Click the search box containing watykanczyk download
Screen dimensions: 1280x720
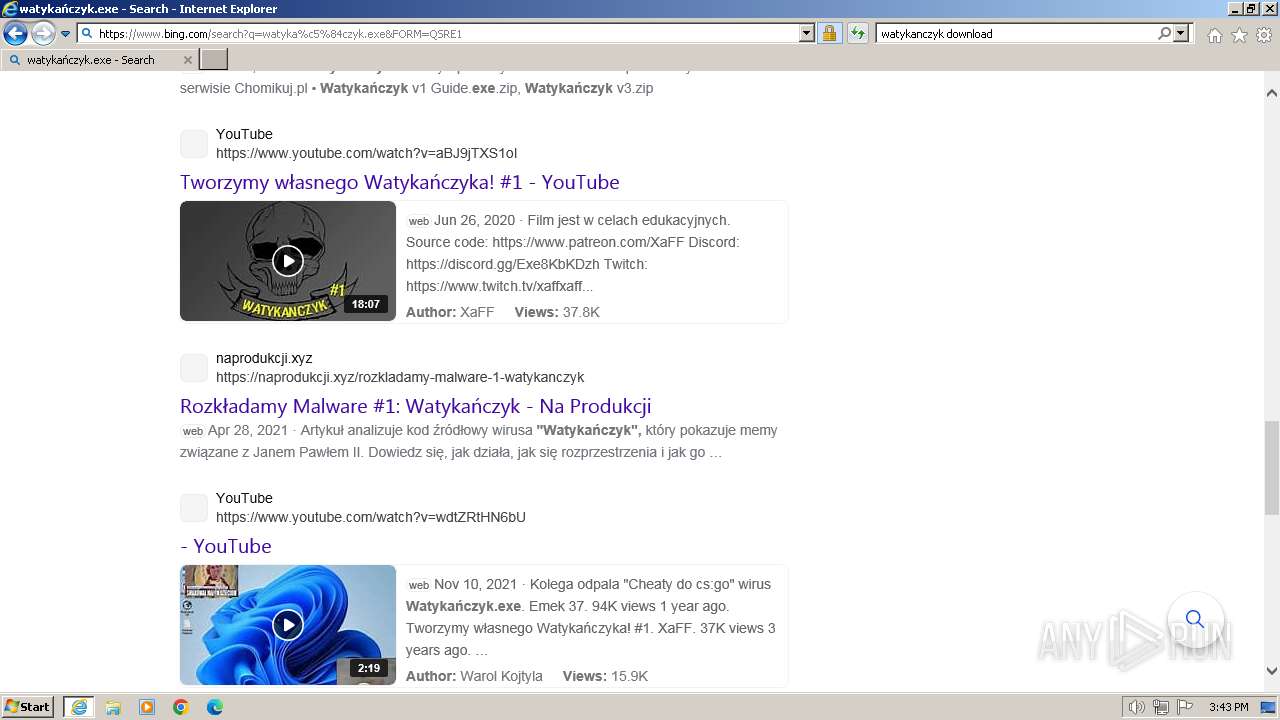coord(1015,33)
